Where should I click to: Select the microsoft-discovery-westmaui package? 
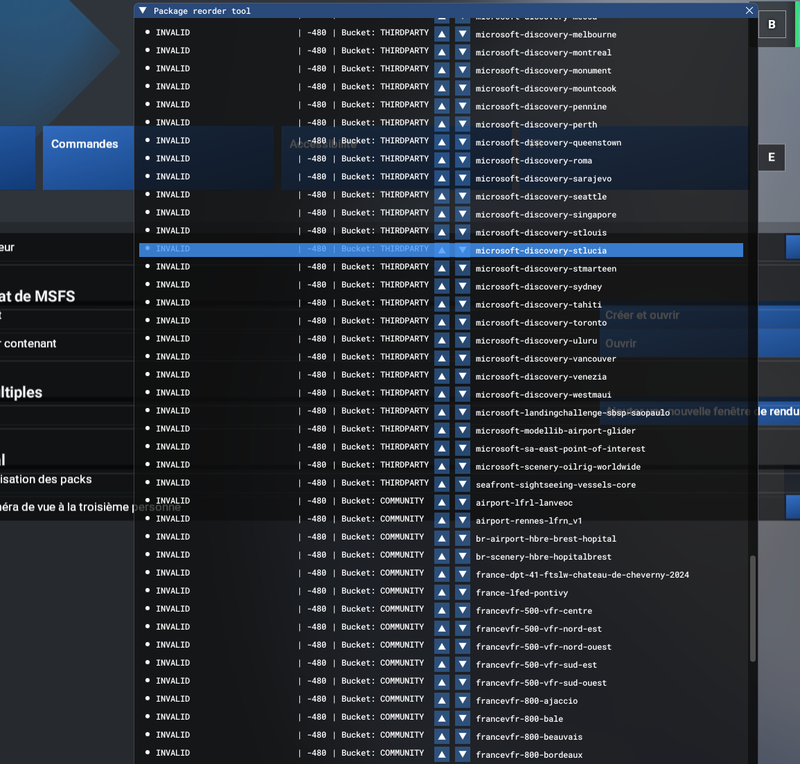click(x=543, y=395)
